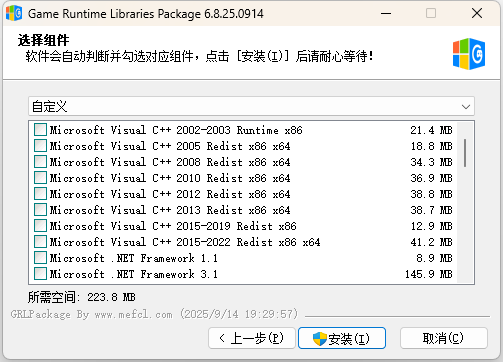
Task: Click the 选择组件 heading
Action: tap(43, 40)
